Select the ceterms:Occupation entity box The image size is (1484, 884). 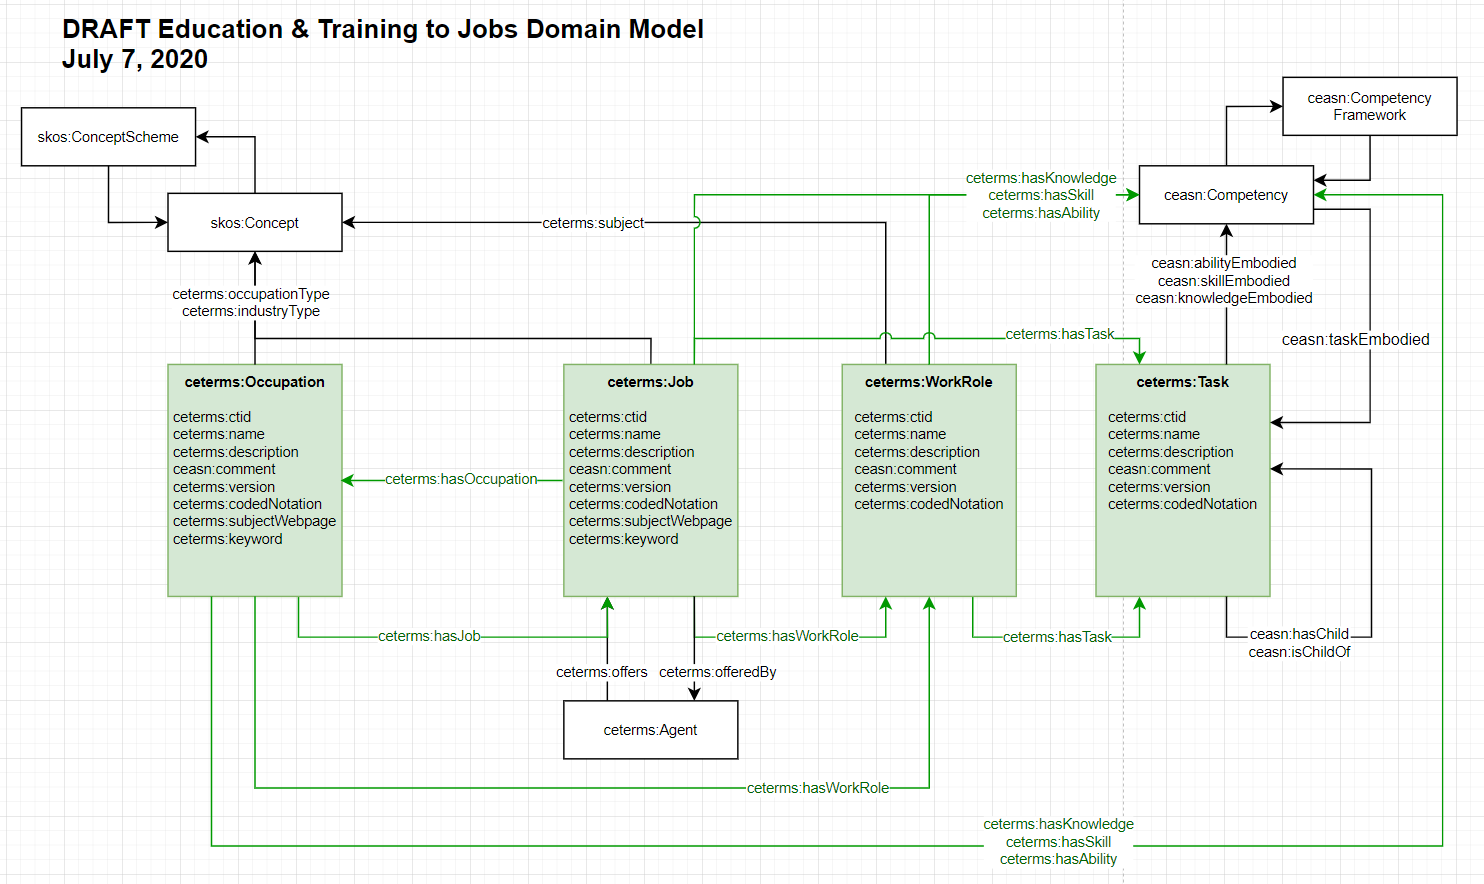[255, 480]
